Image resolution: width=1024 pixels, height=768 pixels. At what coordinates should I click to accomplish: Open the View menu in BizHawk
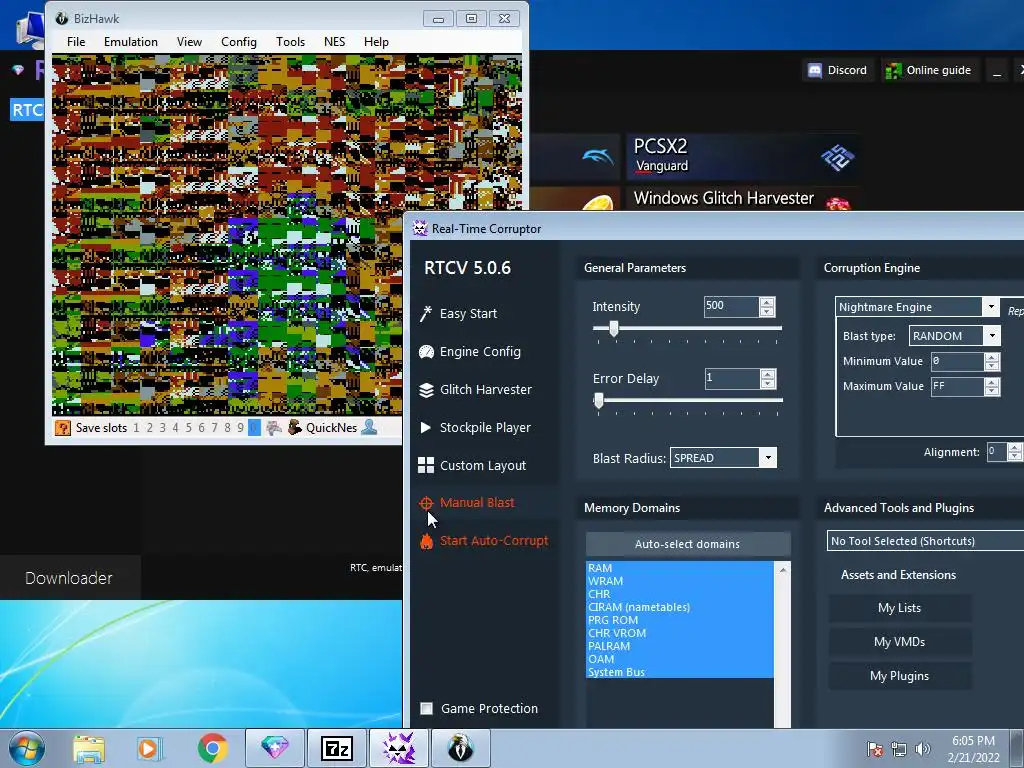[189, 42]
